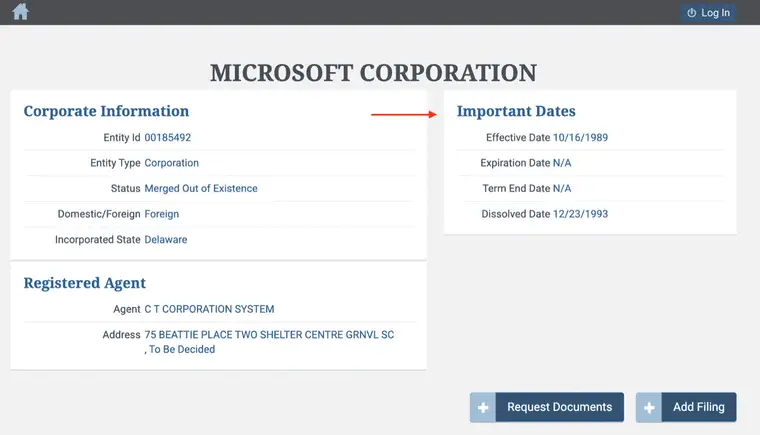Click Dissolved Date 12/23/1993
Image resolution: width=760 pixels, height=435 pixels.
580,214
